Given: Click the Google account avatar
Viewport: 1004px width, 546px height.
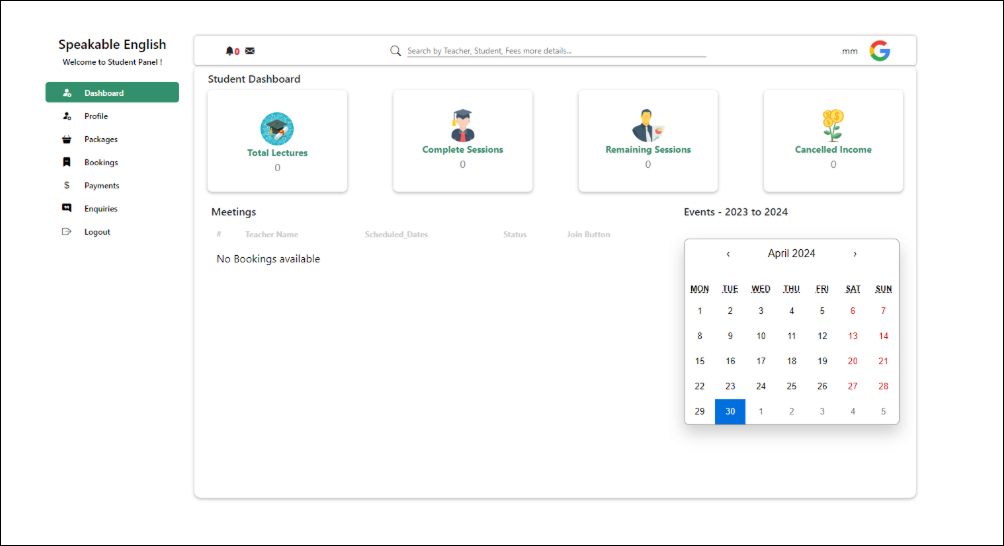Looking at the screenshot, I should 880,51.
